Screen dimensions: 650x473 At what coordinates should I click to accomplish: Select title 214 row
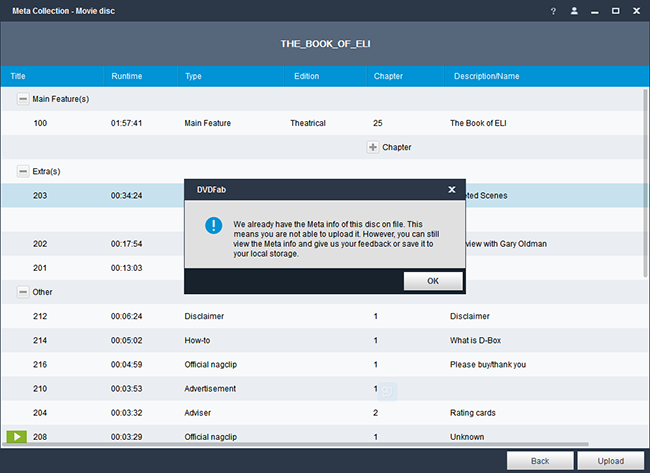[322, 340]
